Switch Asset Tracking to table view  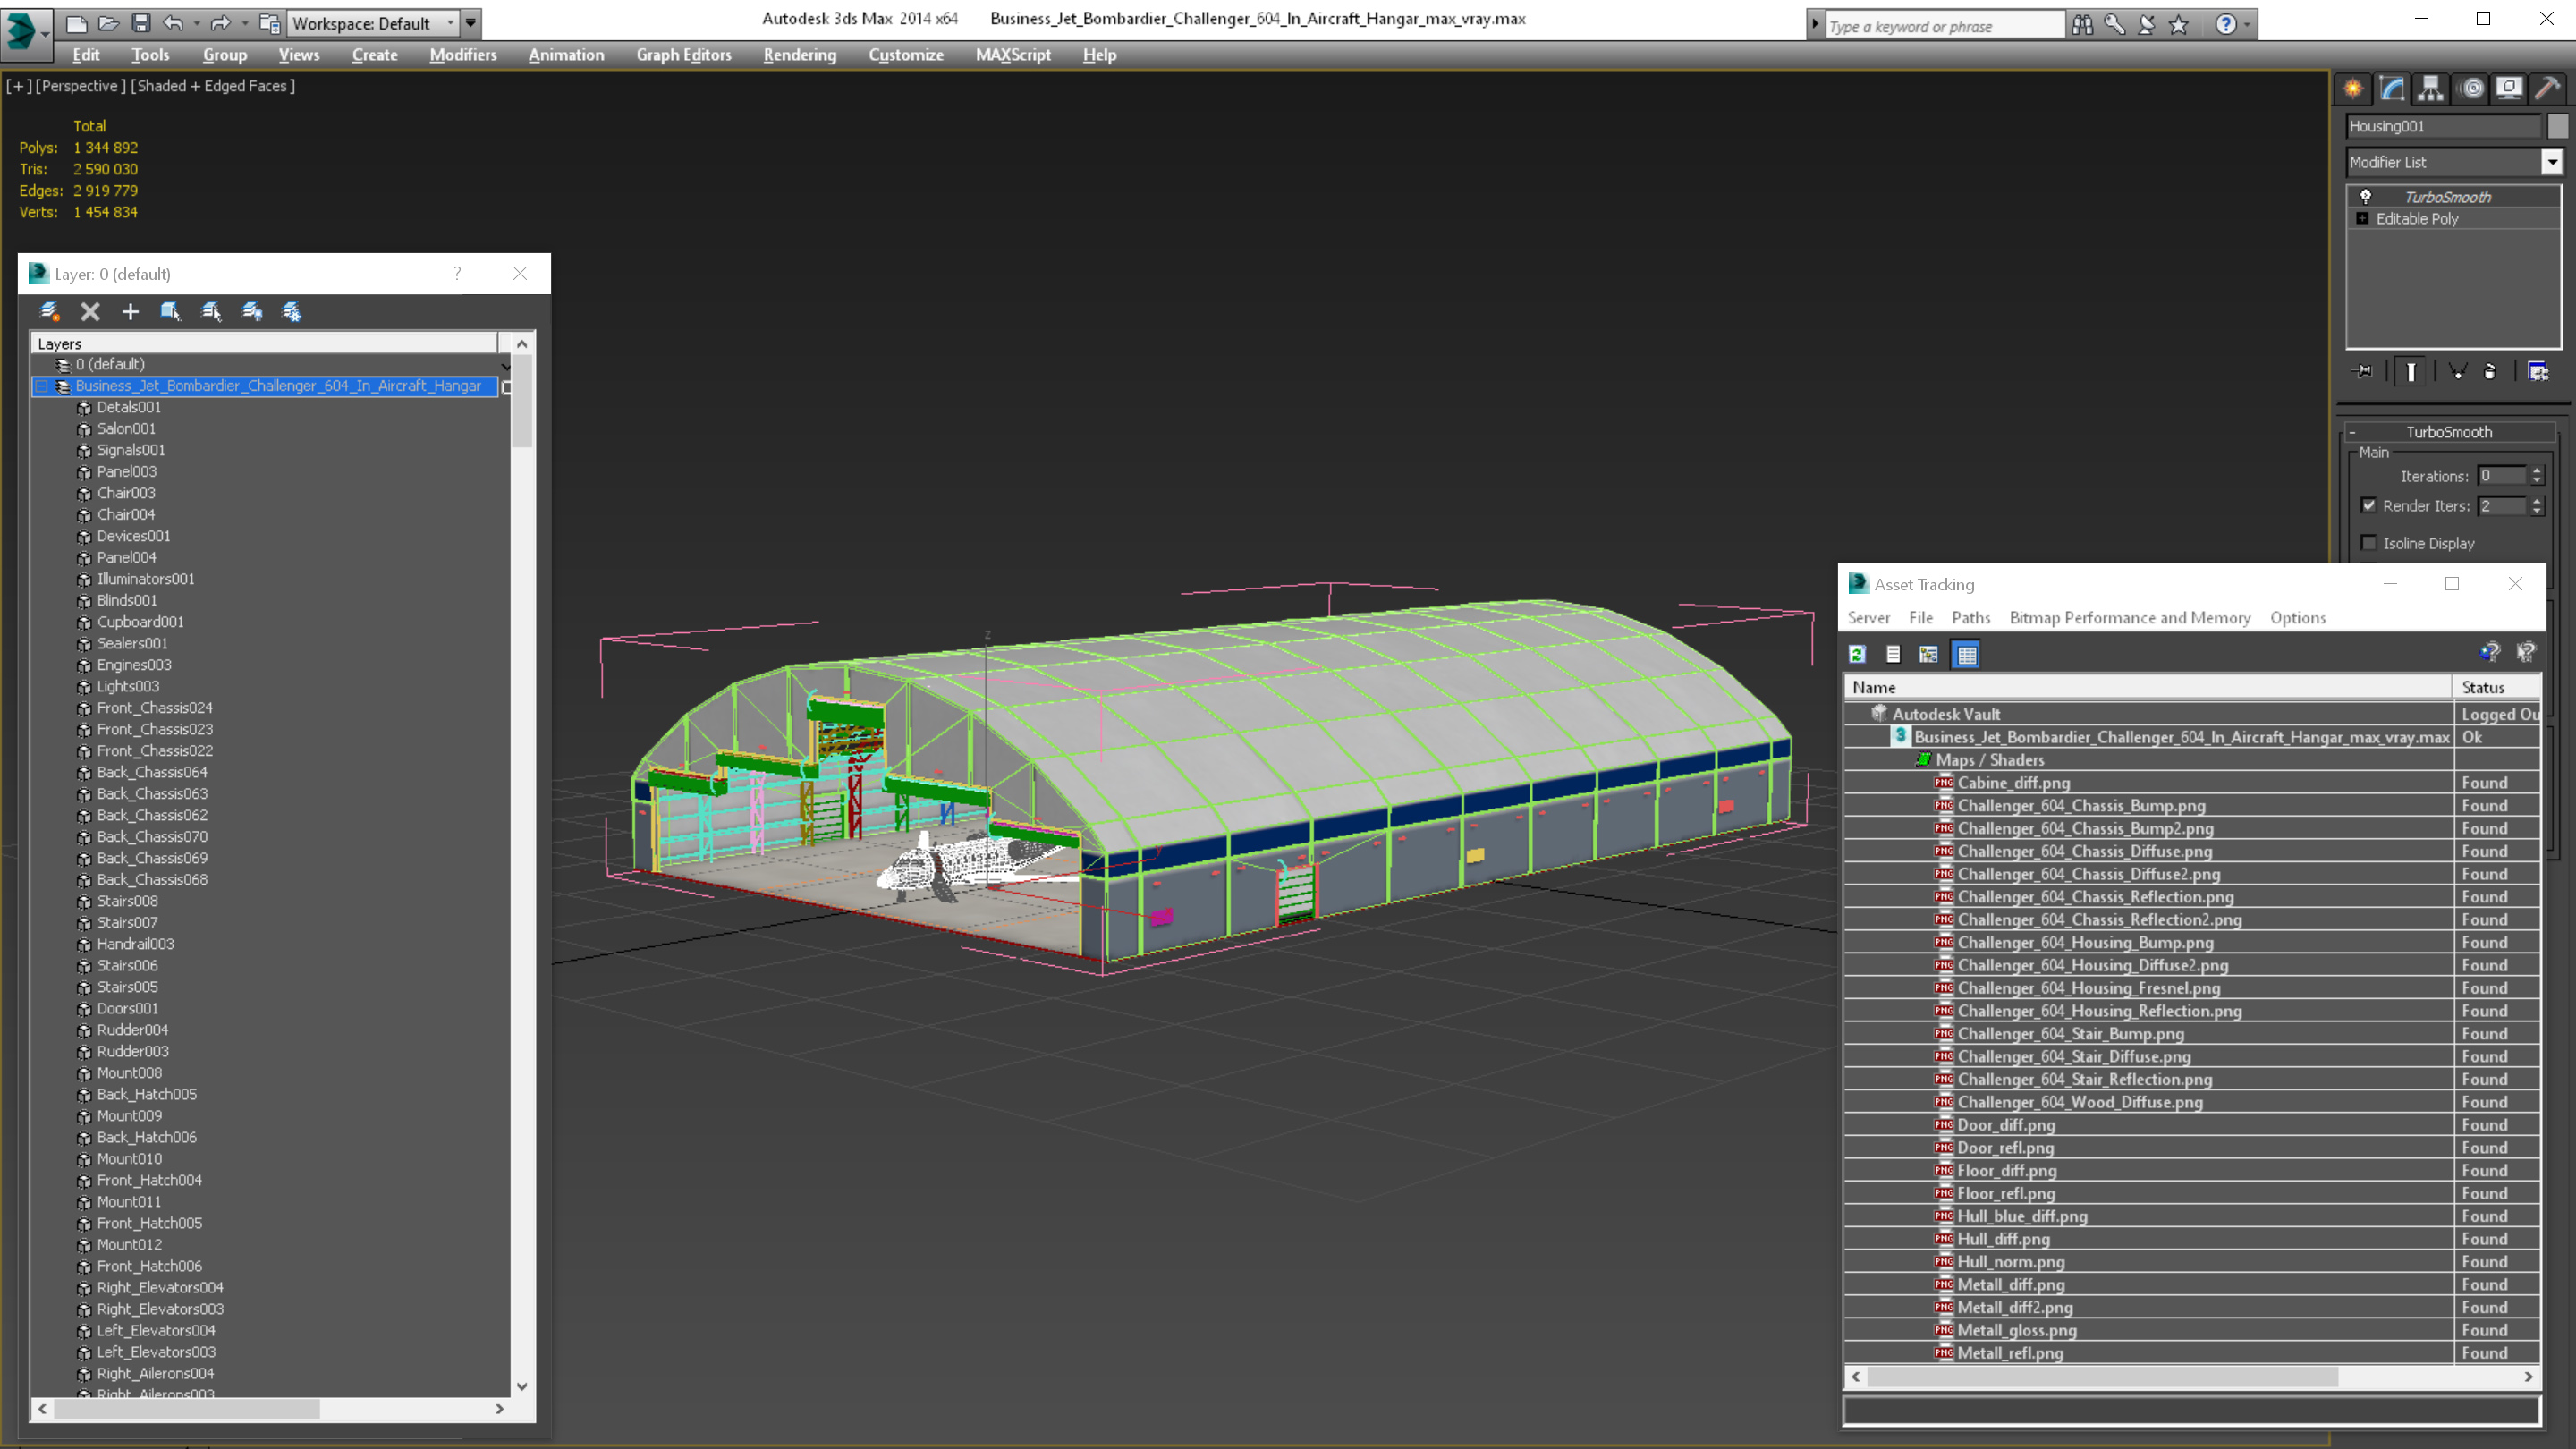(x=1966, y=654)
